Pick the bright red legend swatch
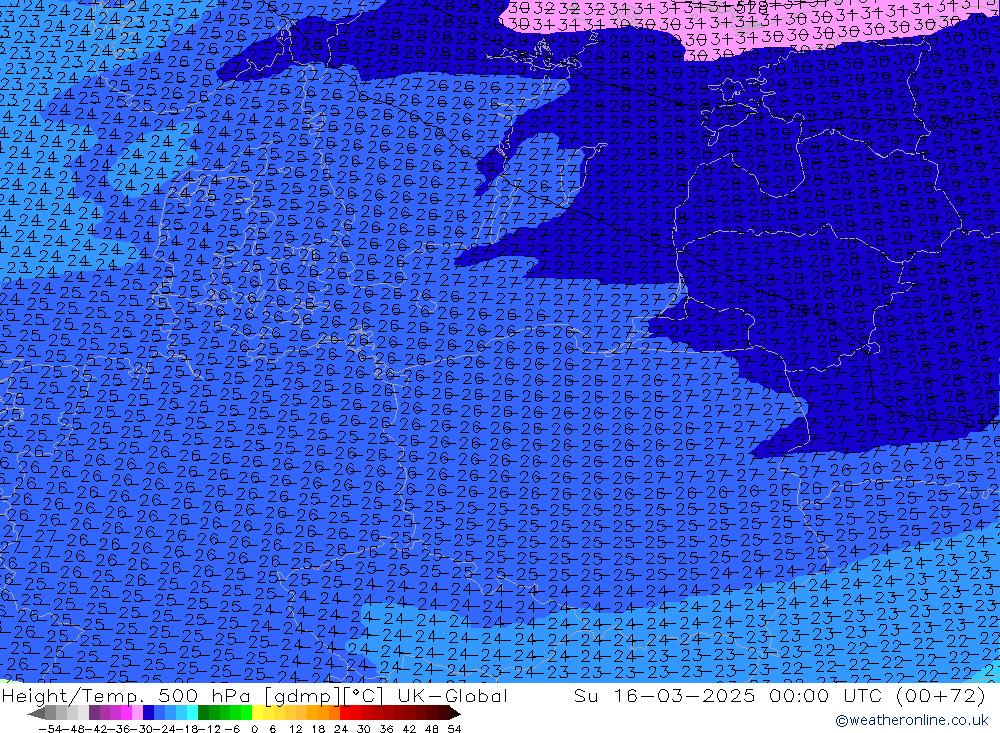Viewport: 1000px width, 733px height. [345, 713]
